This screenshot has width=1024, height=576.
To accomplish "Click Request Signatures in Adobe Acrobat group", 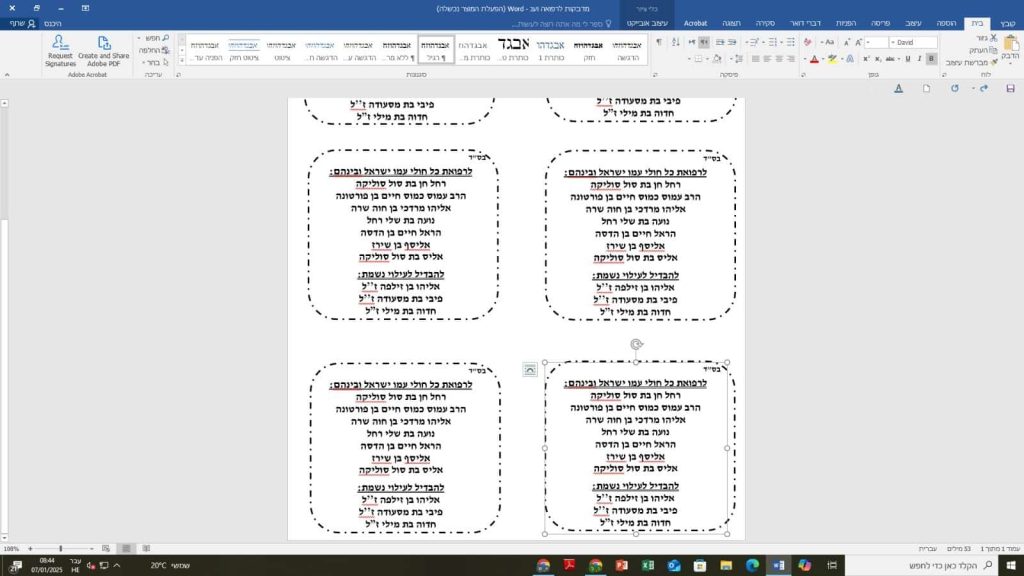I will click(60, 51).
